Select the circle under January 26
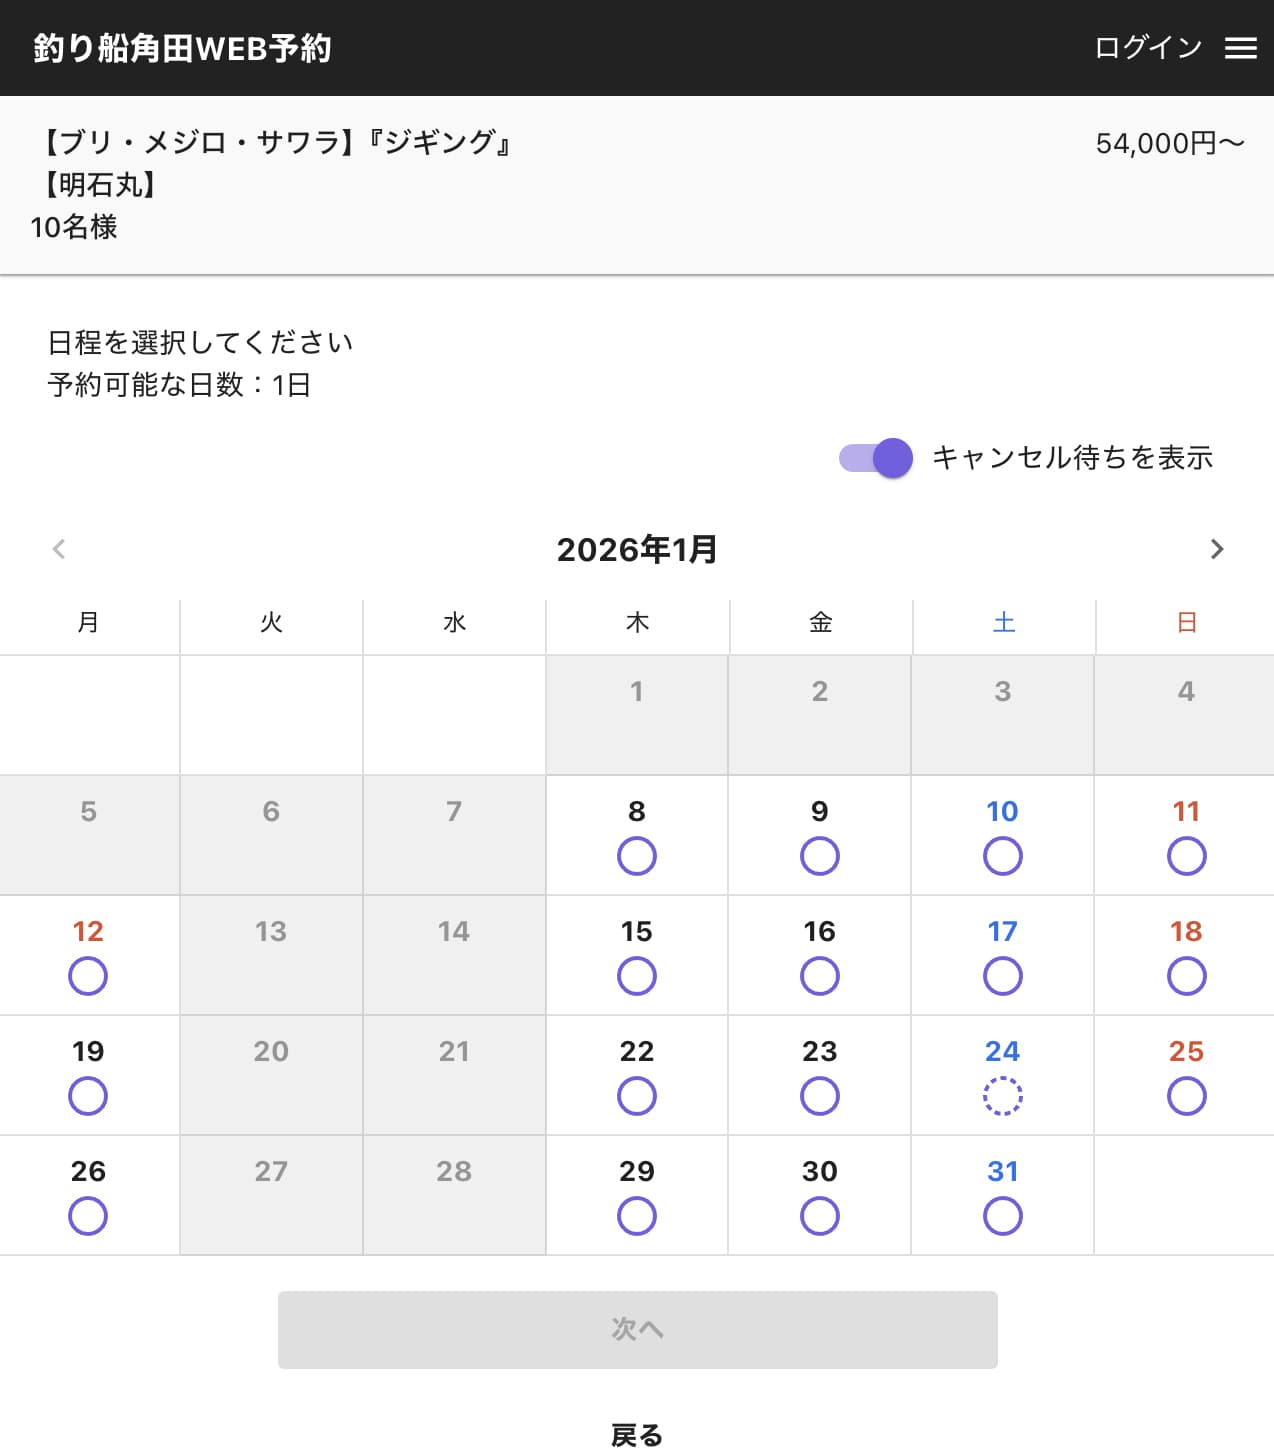This screenshot has height=1456, width=1274. 88,1216
